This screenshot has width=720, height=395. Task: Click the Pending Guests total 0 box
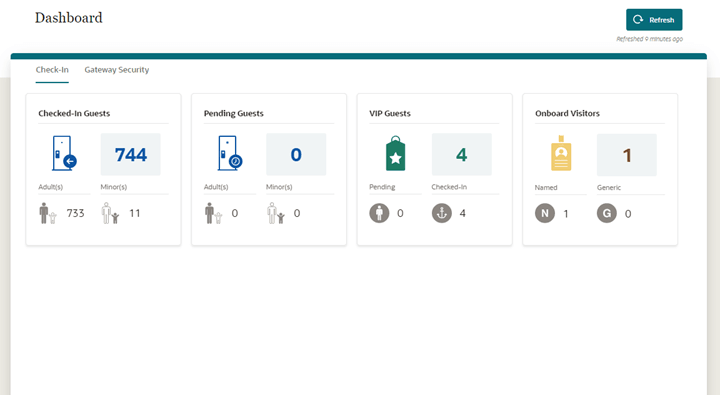coord(296,154)
